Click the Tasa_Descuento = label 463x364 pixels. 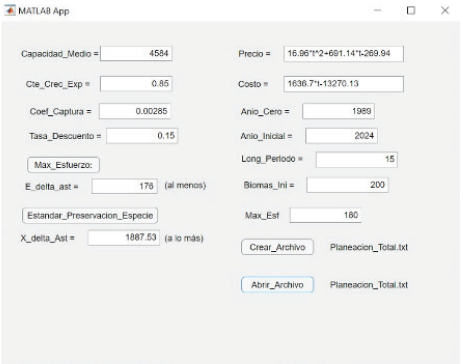pos(65,136)
